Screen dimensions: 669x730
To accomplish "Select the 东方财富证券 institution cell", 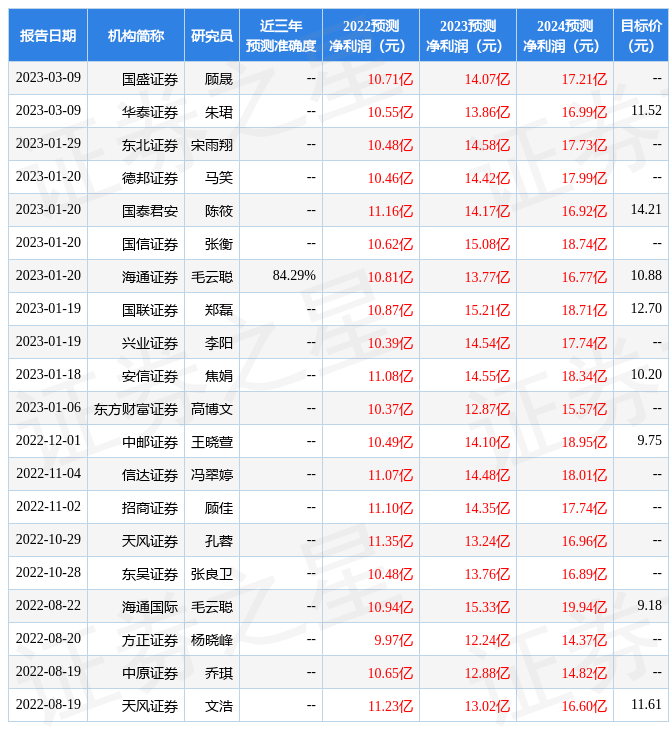I will click(136, 409).
